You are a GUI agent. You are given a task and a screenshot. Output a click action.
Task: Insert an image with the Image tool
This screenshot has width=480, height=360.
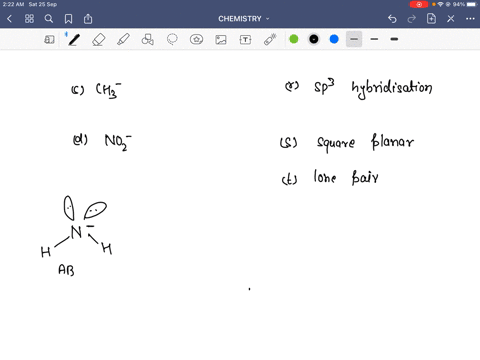tap(221, 40)
